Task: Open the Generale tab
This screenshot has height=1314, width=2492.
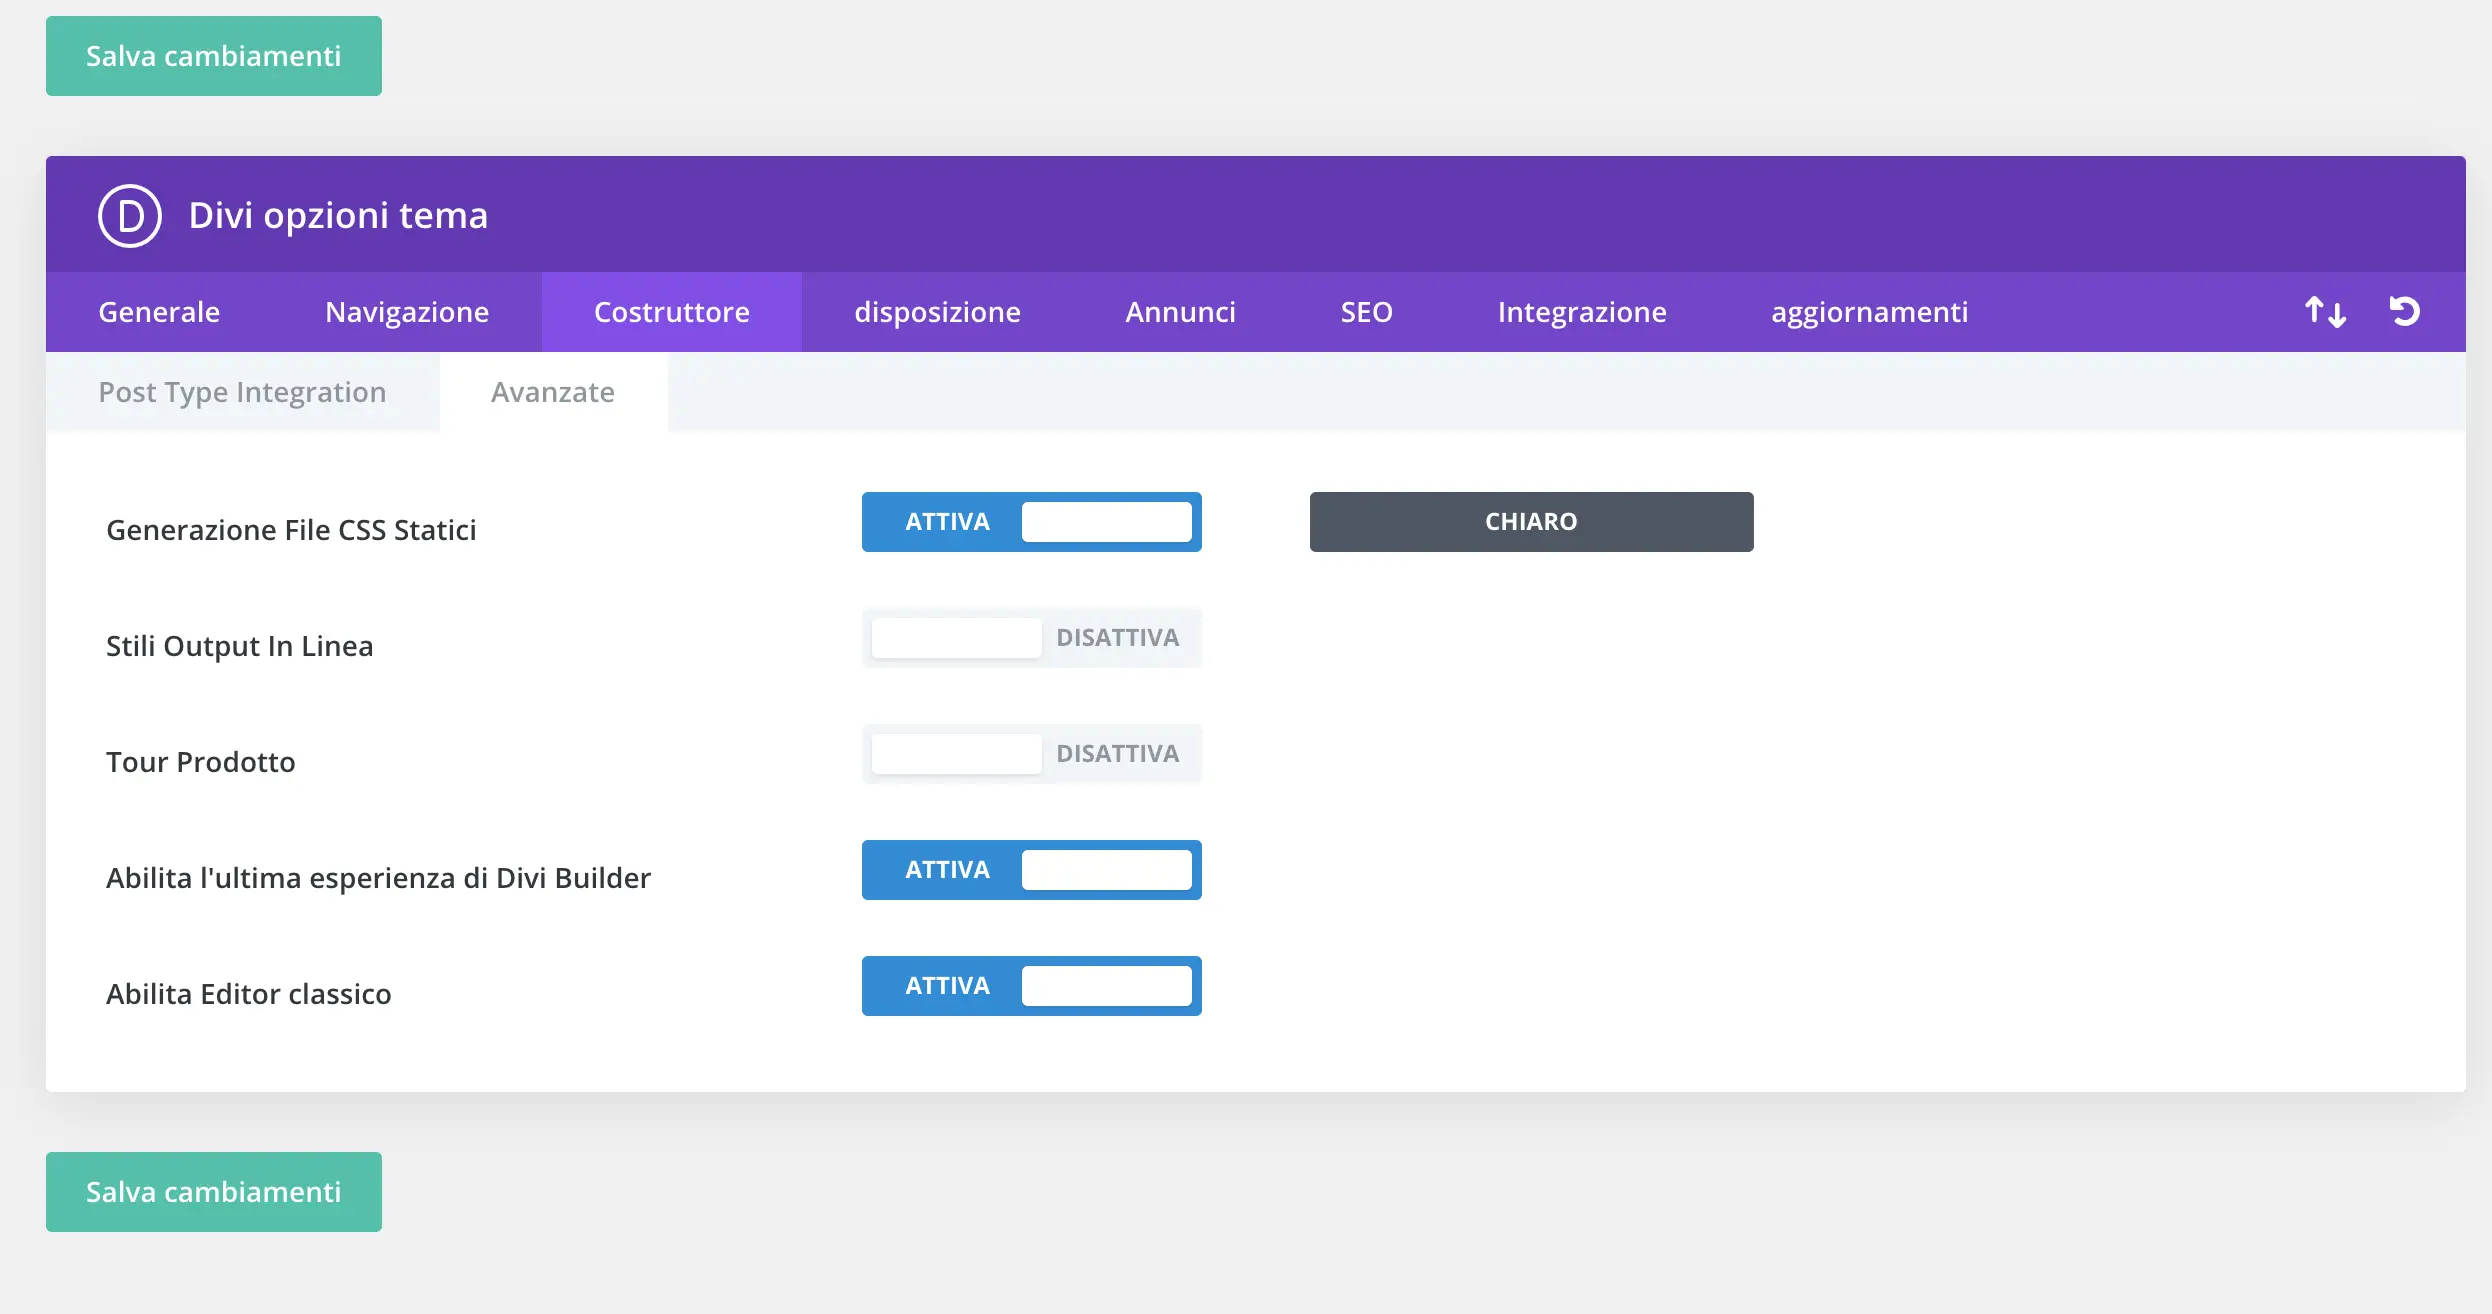Action: (x=159, y=312)
